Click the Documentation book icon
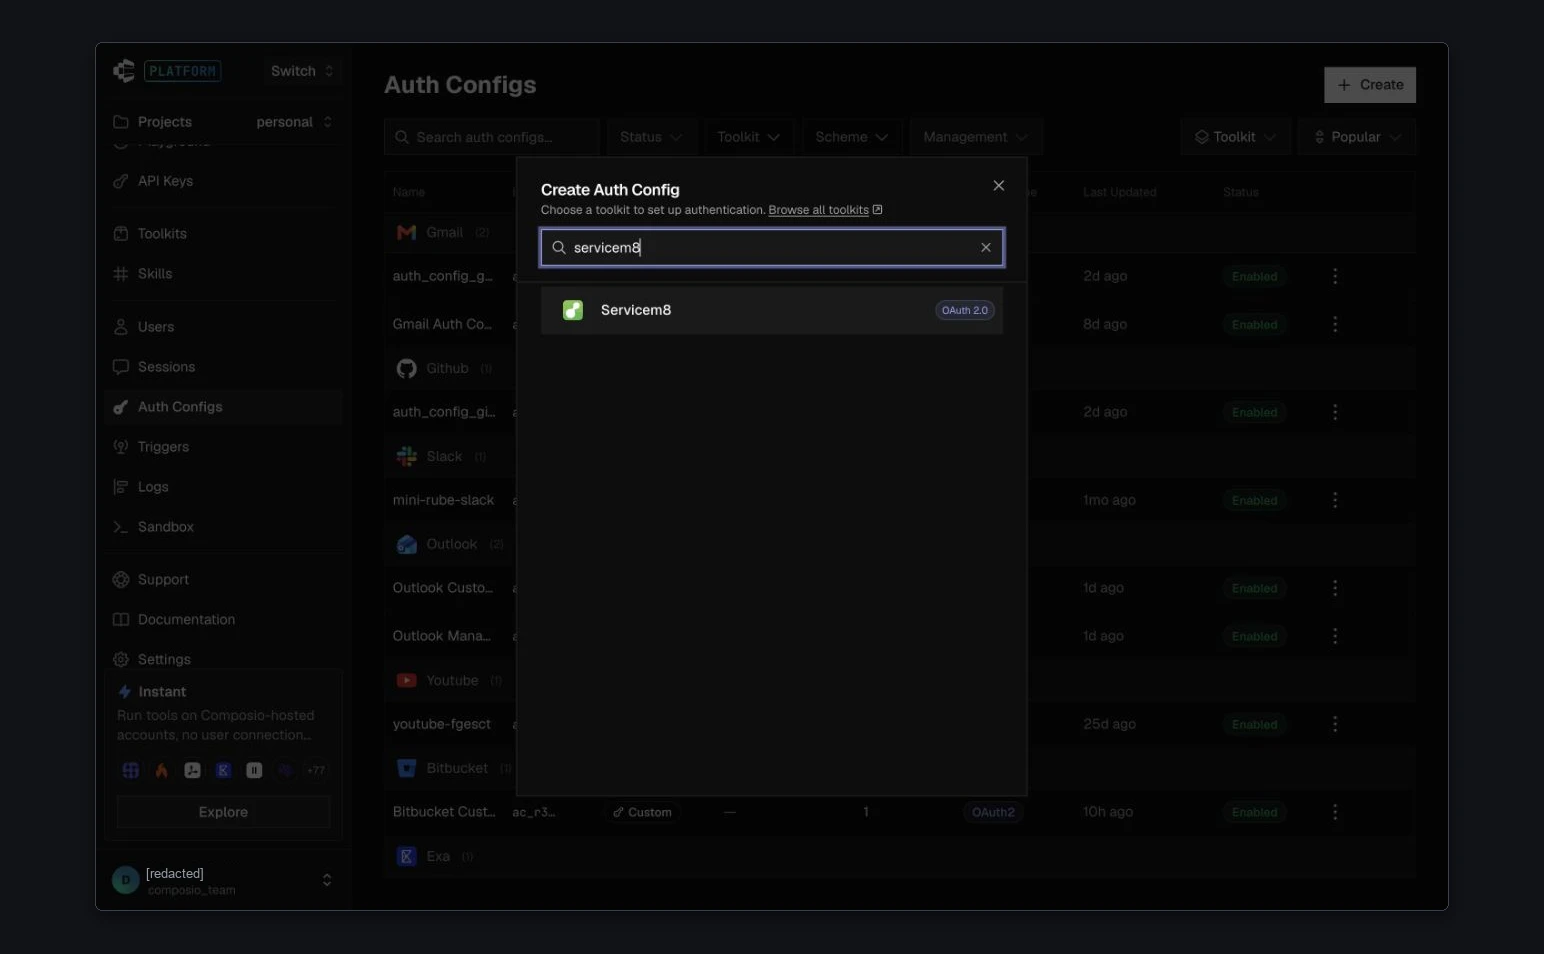This screenshot has width=1544, height=954. tap(121, 620)
